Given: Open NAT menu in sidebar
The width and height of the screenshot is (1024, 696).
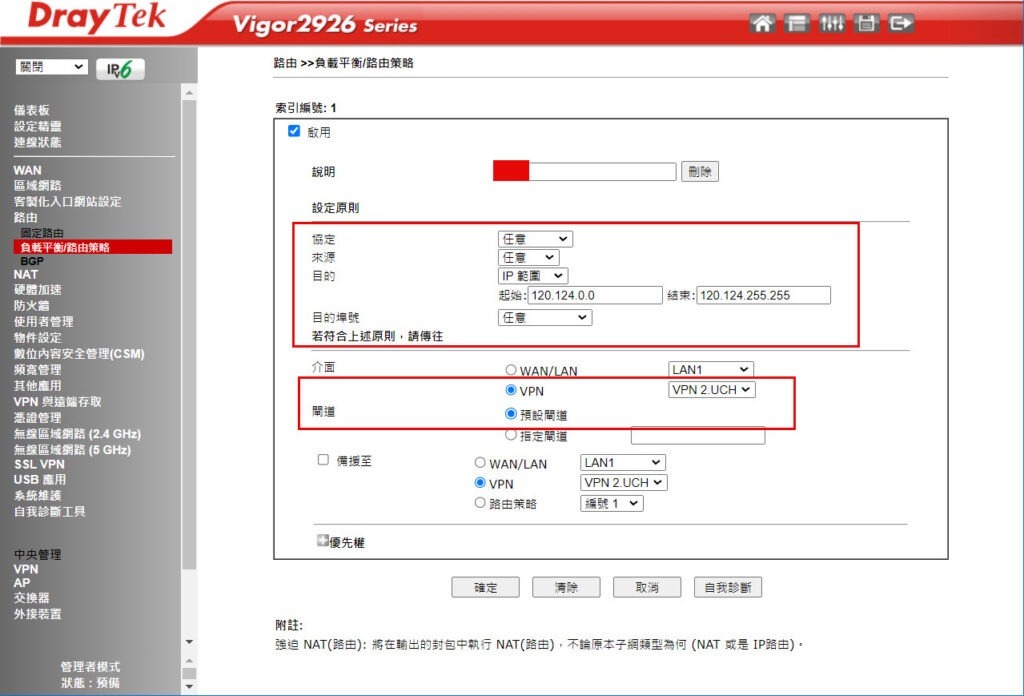Looking at the screenshot, I should coord(25,274).
